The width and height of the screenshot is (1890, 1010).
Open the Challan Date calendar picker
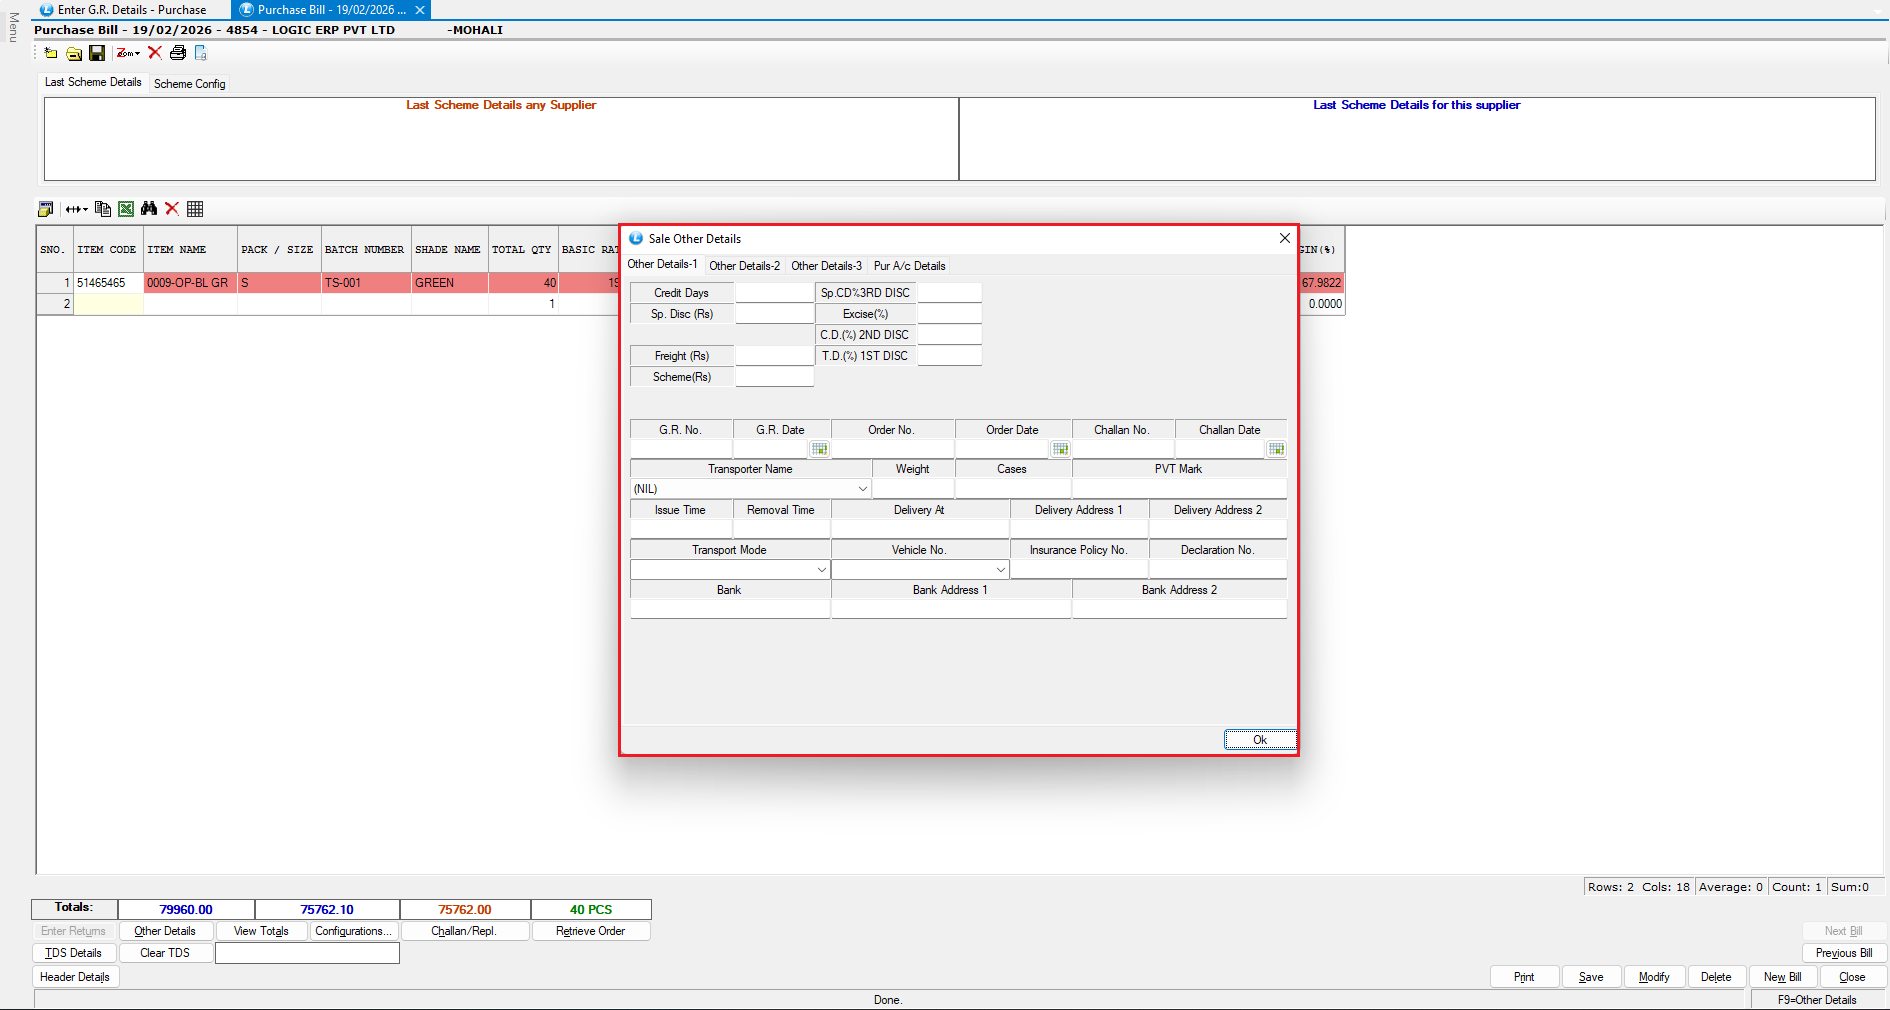[1276, 449]
